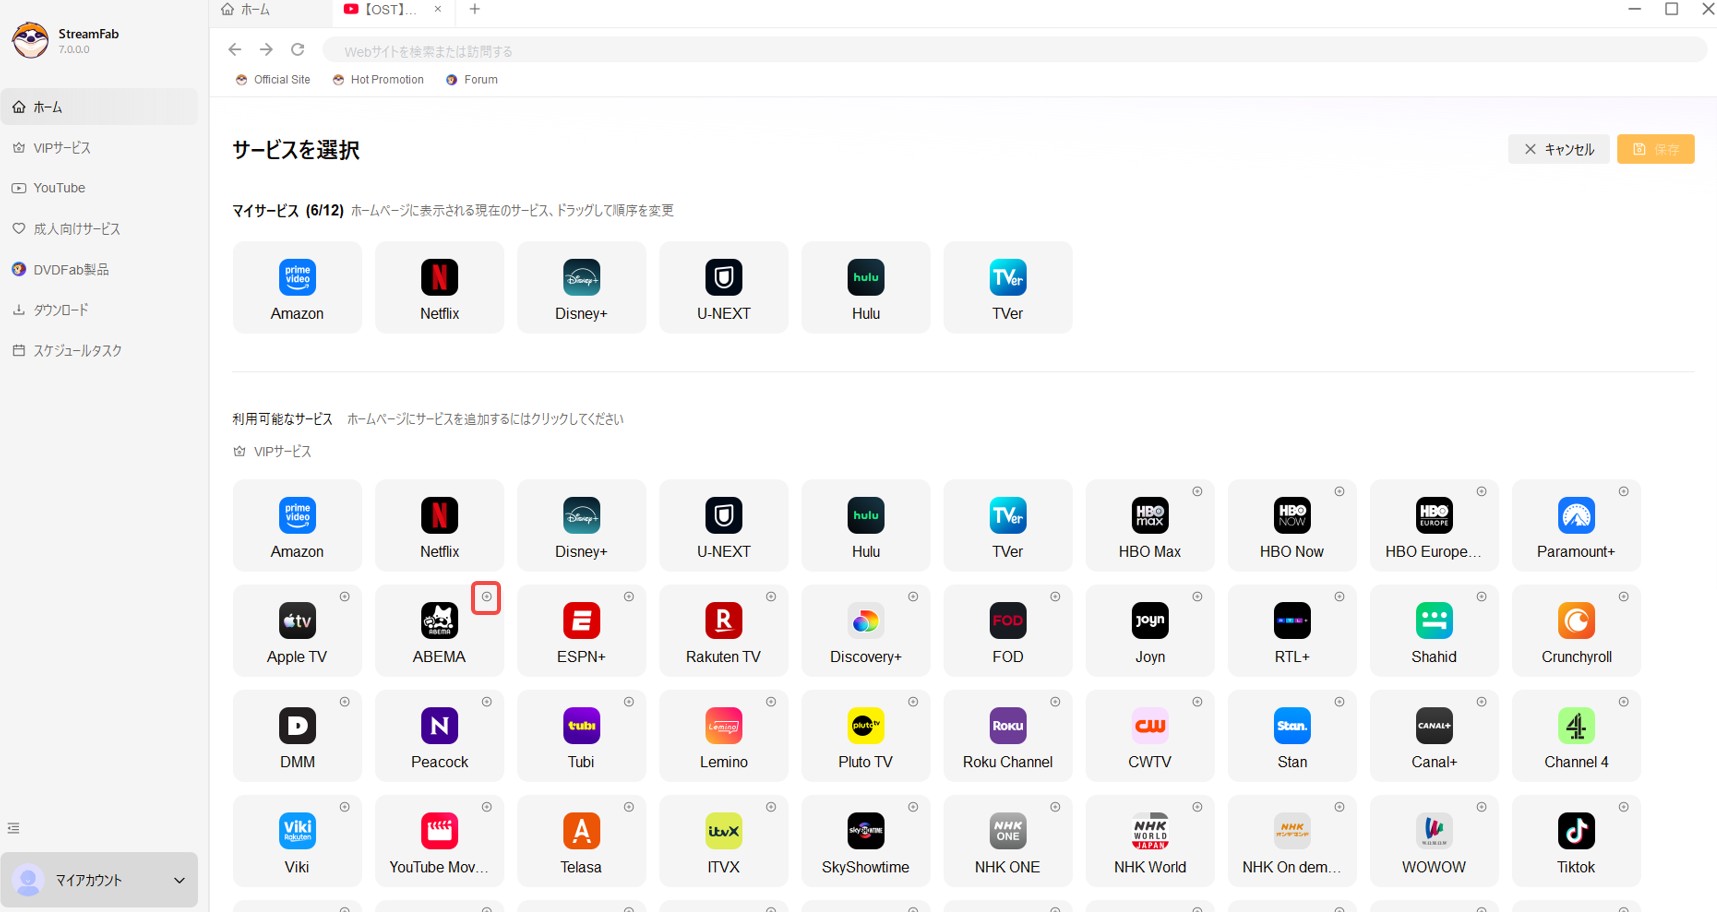Open 成人向けサービス in the sidebar
Viewport: 1717px width, 912px height.
pos(77,228)
